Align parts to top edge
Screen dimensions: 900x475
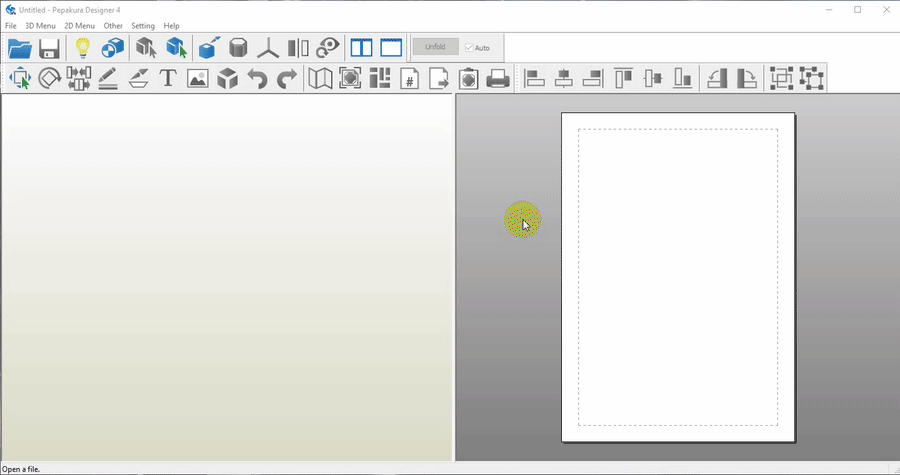(623, 78)
